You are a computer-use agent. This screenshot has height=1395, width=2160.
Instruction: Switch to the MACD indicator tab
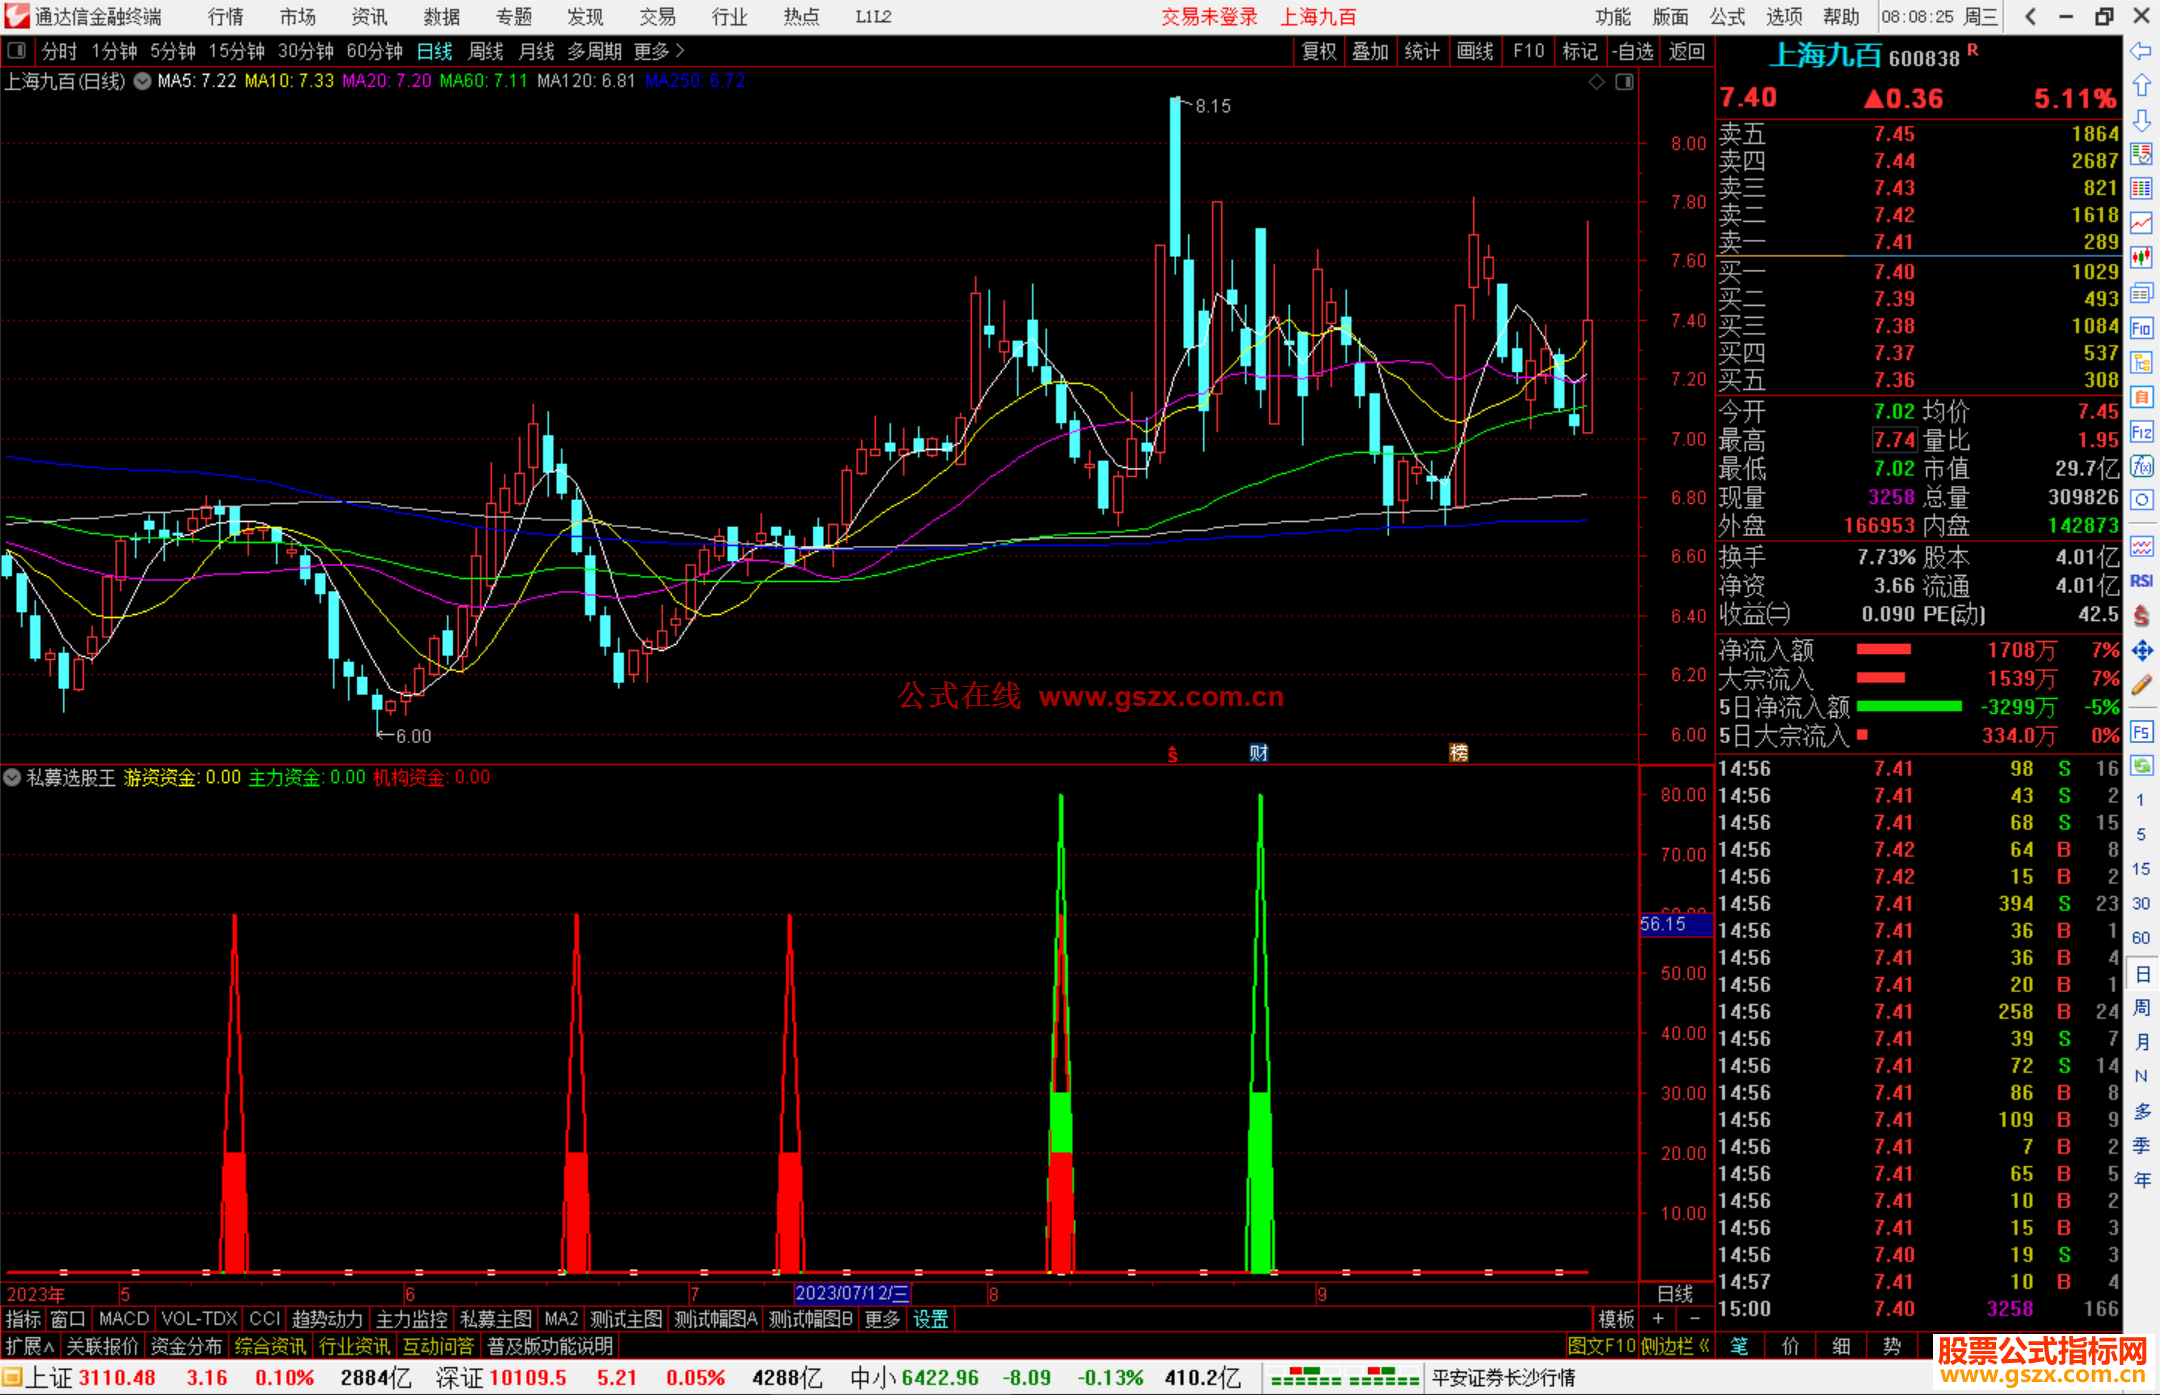point(124,1319)
